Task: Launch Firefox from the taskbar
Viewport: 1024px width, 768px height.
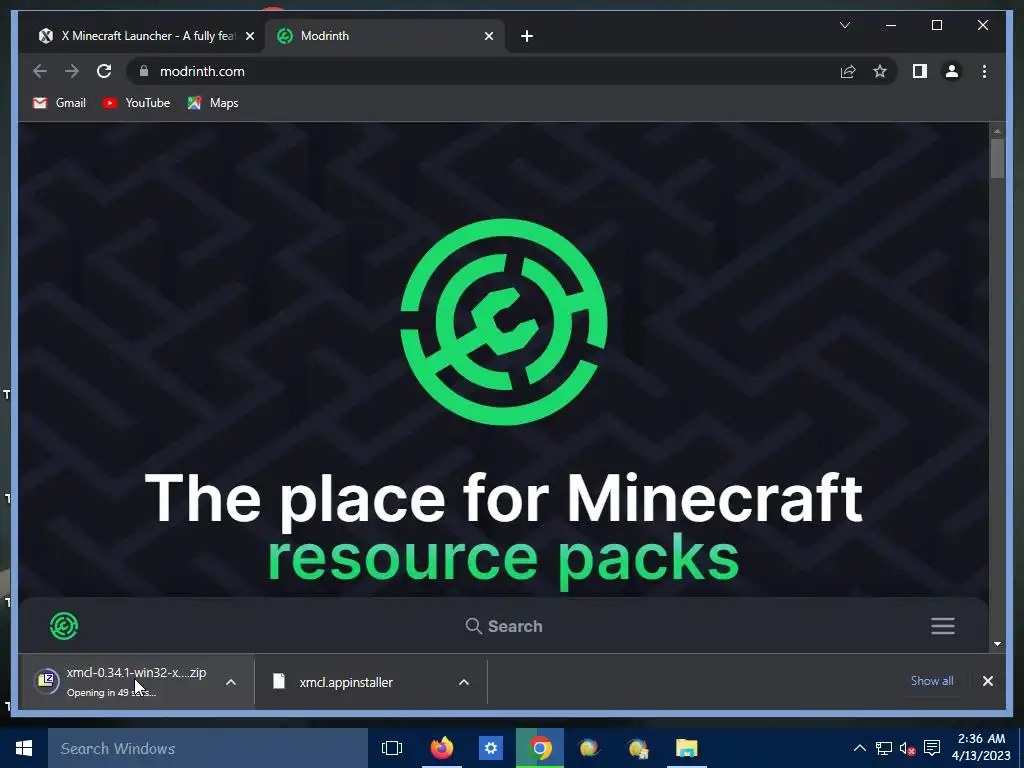Action: [x=441, y=748]
